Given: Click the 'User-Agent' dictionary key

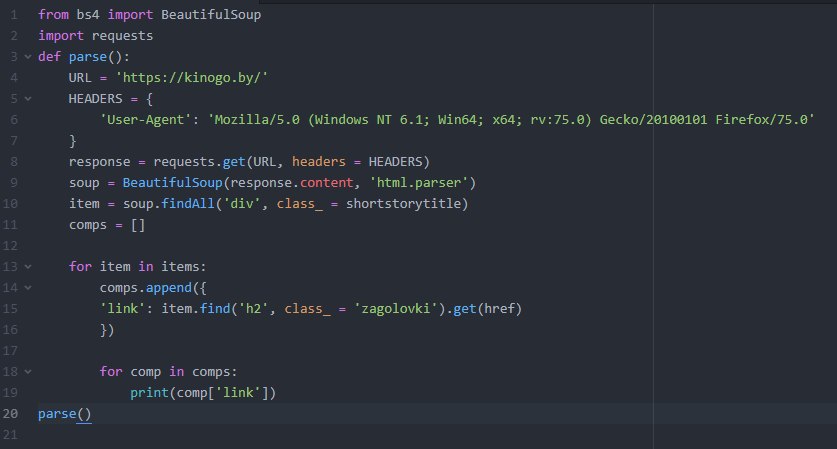Looking at the screenshot, I should coord(145,120).
